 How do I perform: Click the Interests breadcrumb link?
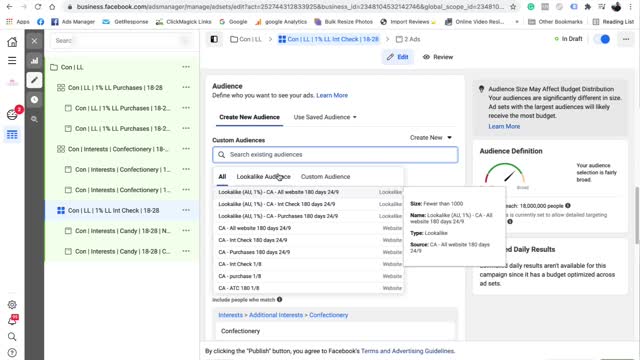pyautogui.click(x=230, y=315)
